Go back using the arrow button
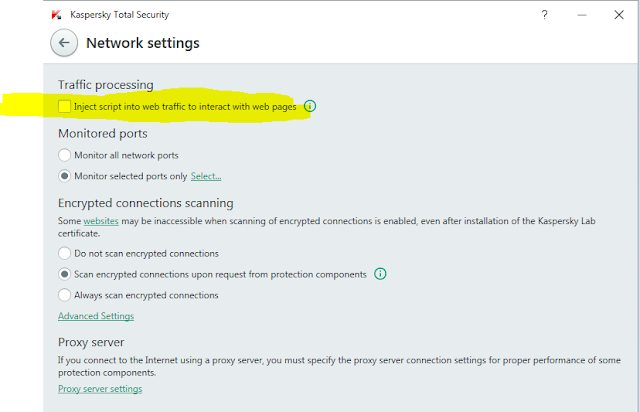Image resolution: width=640 pixels, height=412 pixels. click(x=64, y=43)
